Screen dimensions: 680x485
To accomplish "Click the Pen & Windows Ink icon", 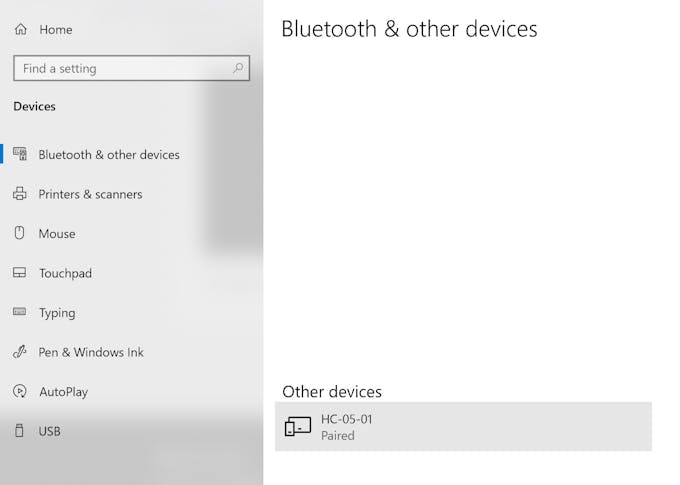I will click(x=20, y=352).
